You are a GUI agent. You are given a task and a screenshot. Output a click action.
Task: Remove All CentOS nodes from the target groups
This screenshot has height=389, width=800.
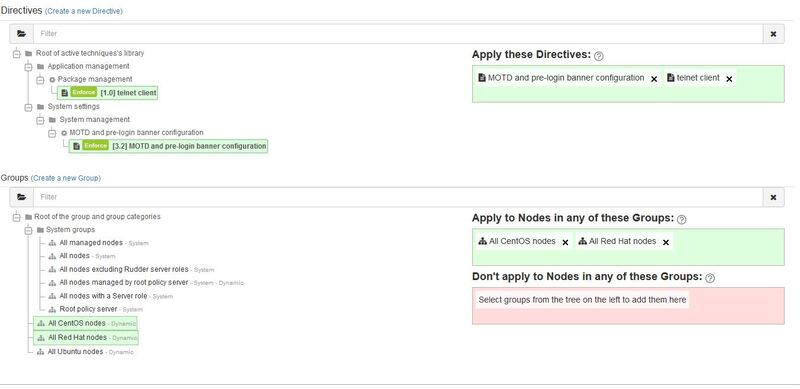(565, 242)
